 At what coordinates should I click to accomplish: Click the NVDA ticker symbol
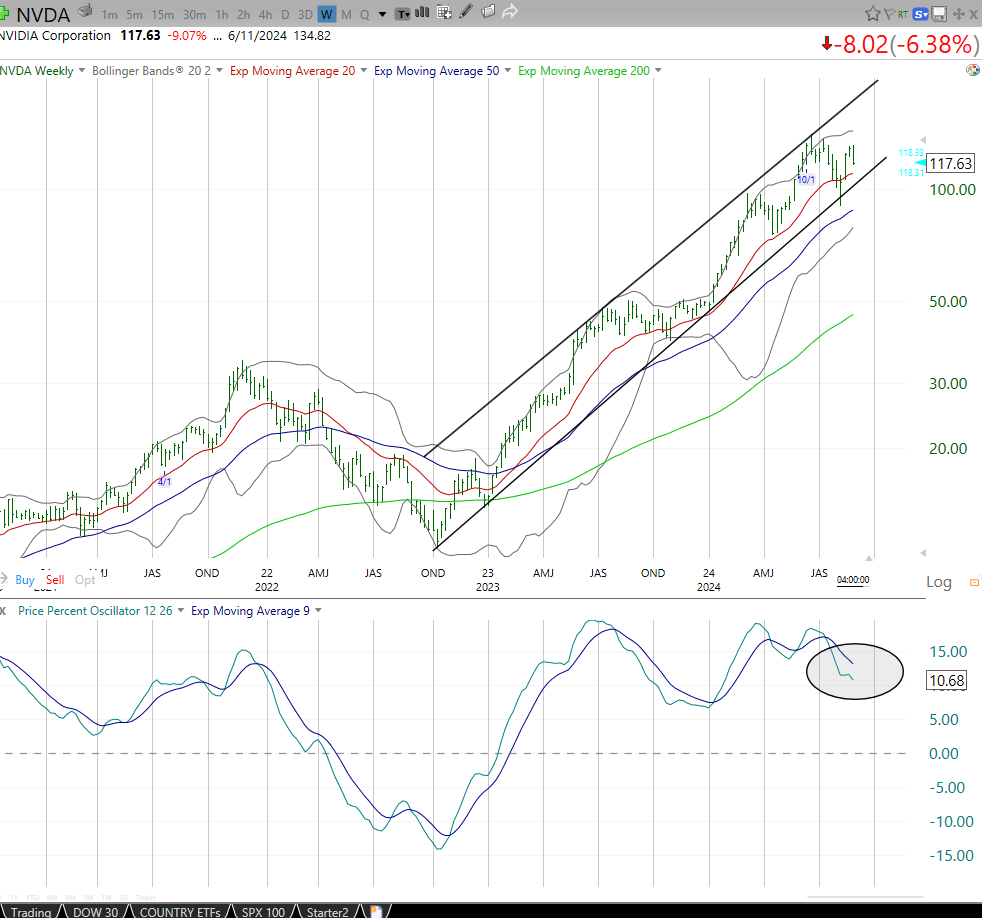pyautogui.click(x=43, y=14)
